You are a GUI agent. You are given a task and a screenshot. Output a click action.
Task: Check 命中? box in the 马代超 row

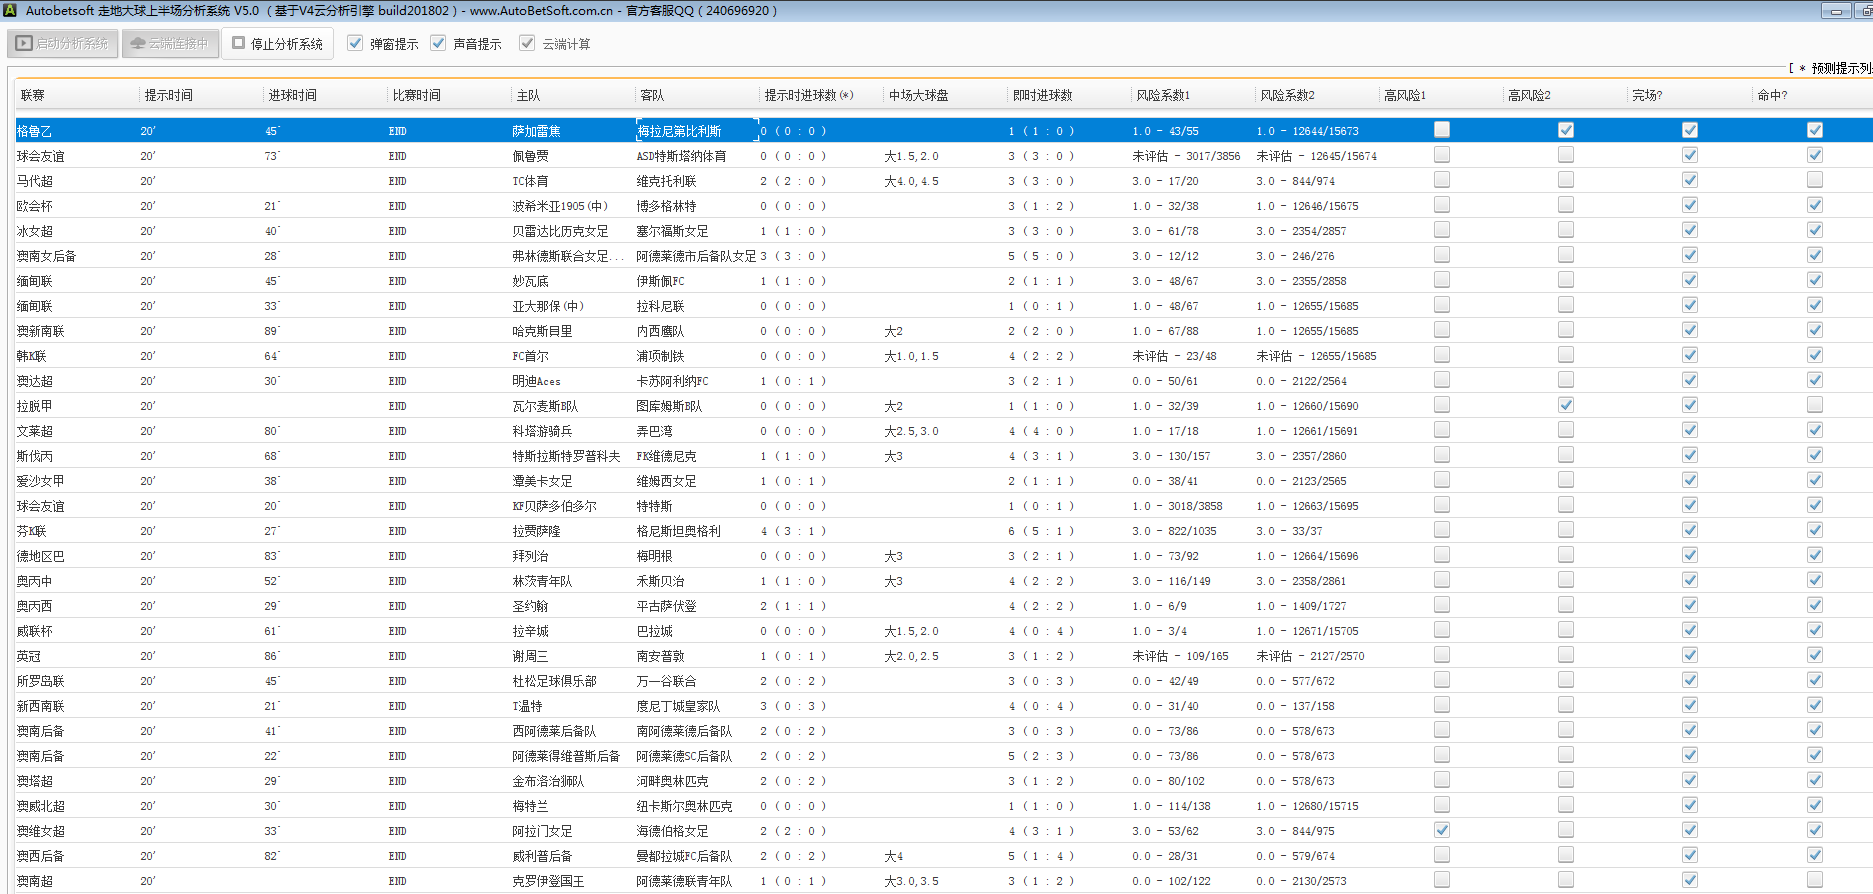pos(1814,180)
